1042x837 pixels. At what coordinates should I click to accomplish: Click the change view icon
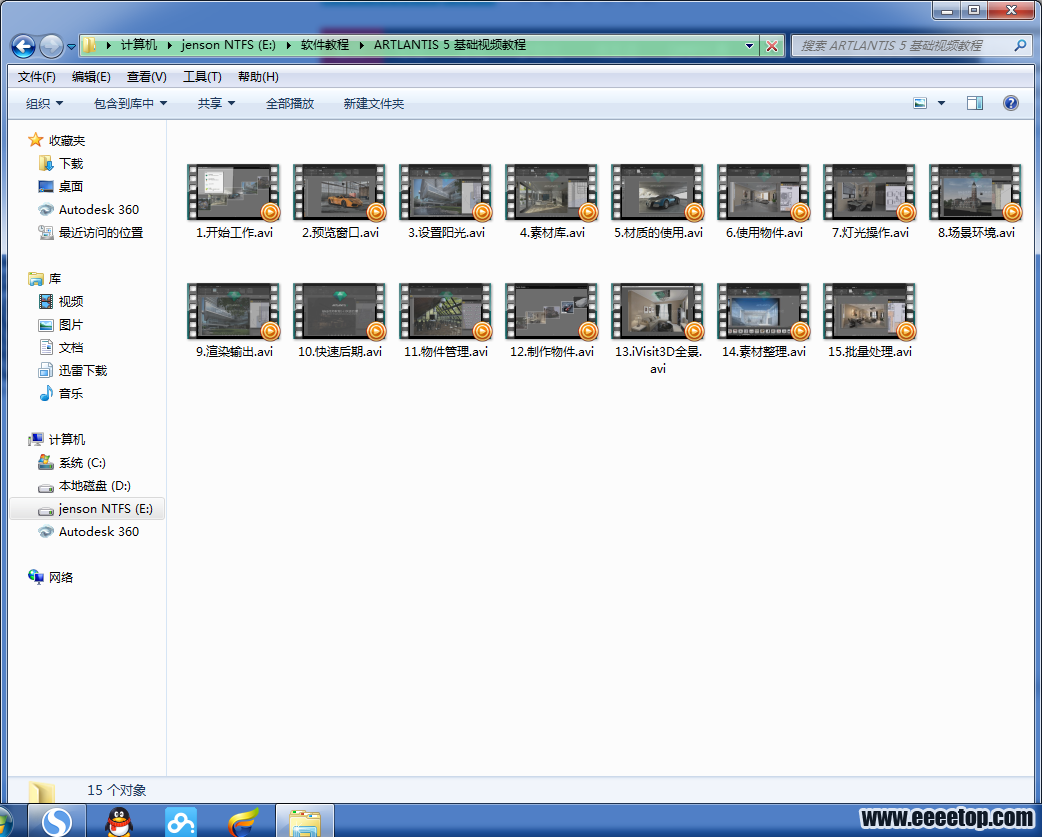point(920,103)
